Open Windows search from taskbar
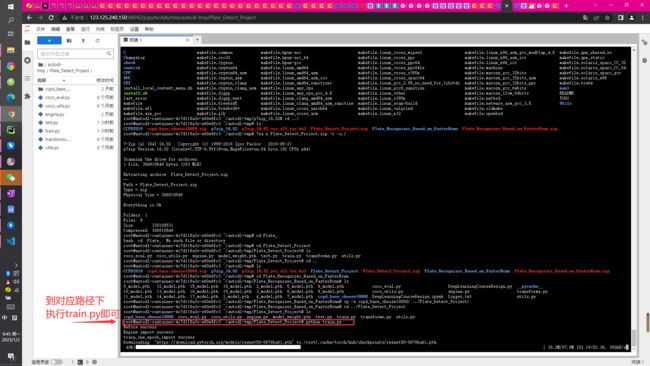Viewport: 650px width, 366px height. click(11, 20)
